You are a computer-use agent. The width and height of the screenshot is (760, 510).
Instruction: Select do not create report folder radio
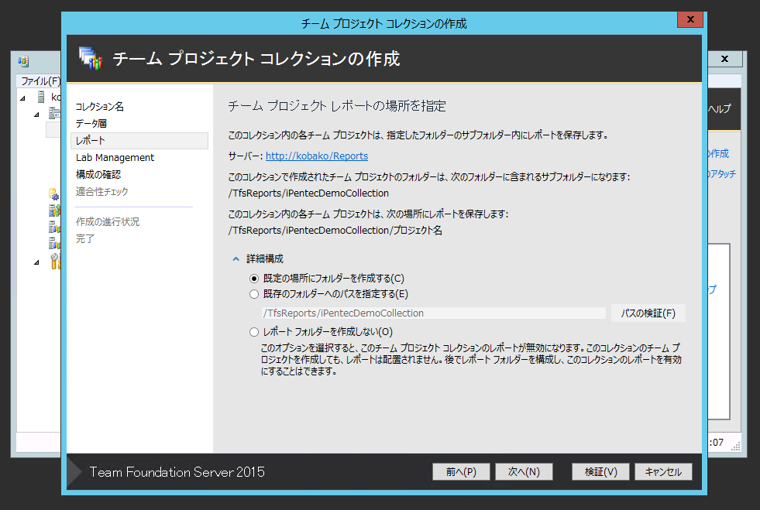click(254, 332)
